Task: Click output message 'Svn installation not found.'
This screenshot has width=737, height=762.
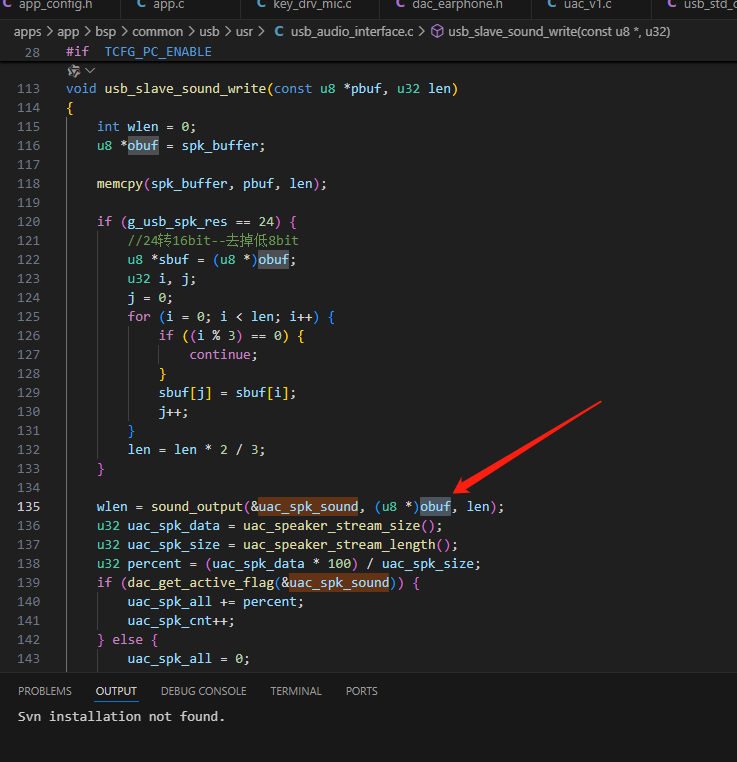Action: pos(121,716)
